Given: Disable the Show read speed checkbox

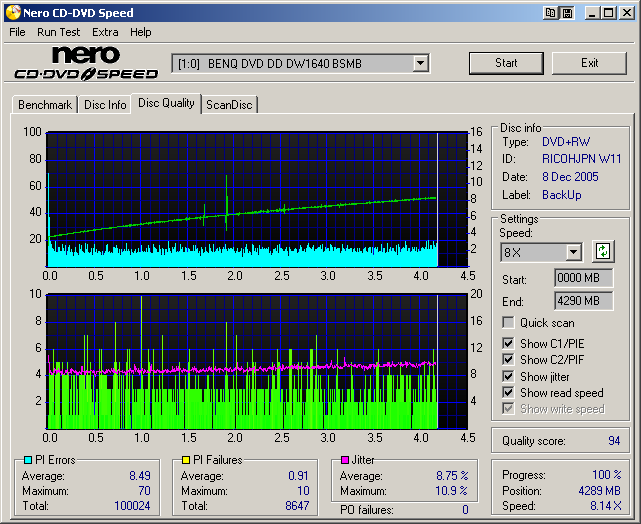Looking at the screenshot, I should pyautogui.click(x=508, y=393).
